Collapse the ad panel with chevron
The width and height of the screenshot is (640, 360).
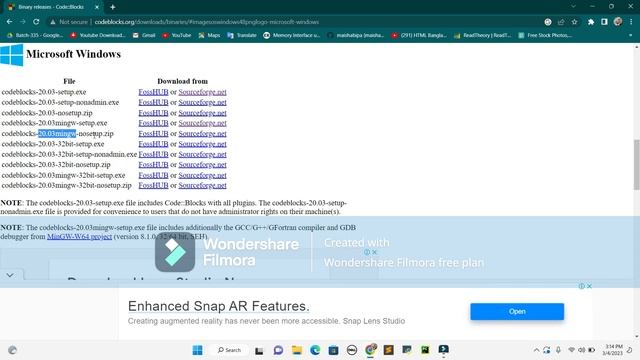pos(10,276)
